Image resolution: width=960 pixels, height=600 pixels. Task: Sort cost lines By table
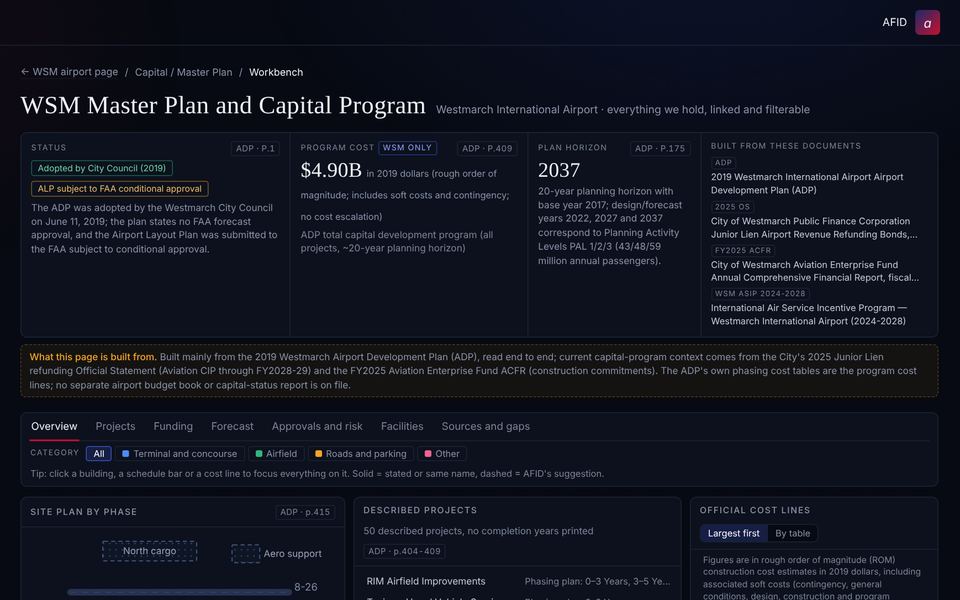792,533
